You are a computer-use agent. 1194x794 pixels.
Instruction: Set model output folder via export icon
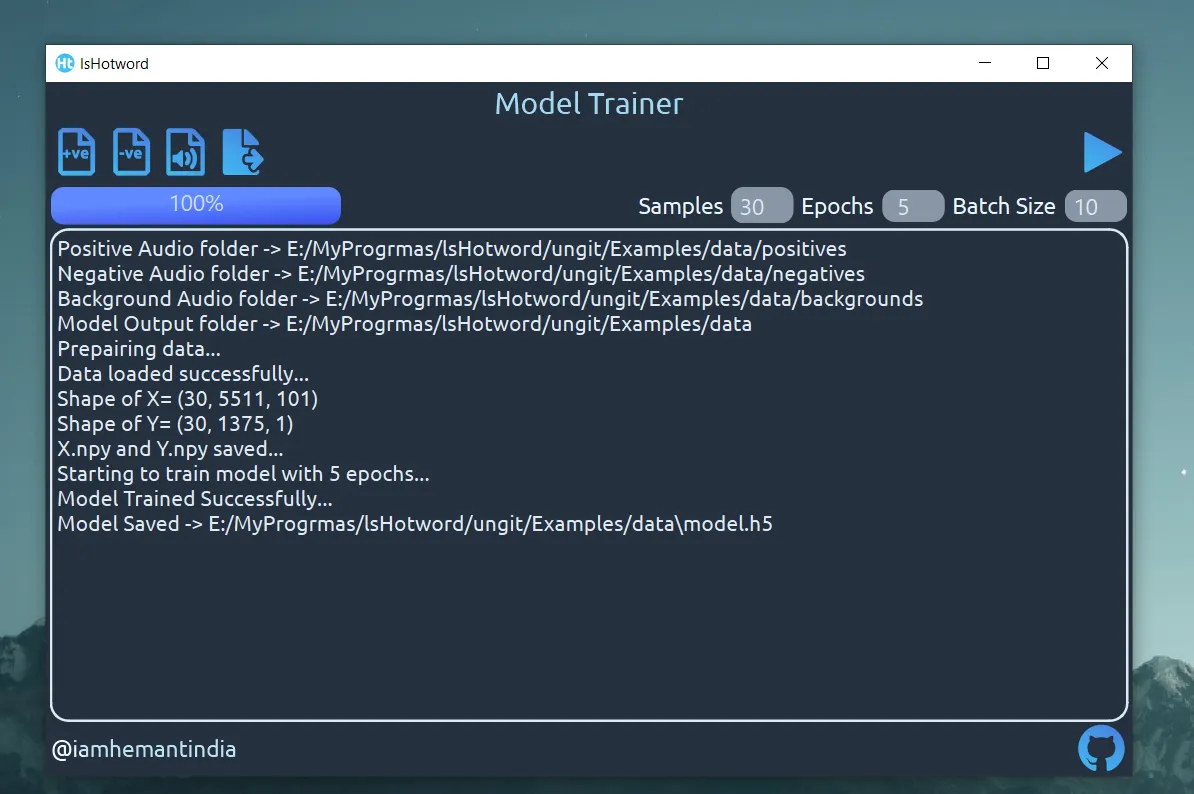point(243,152)
